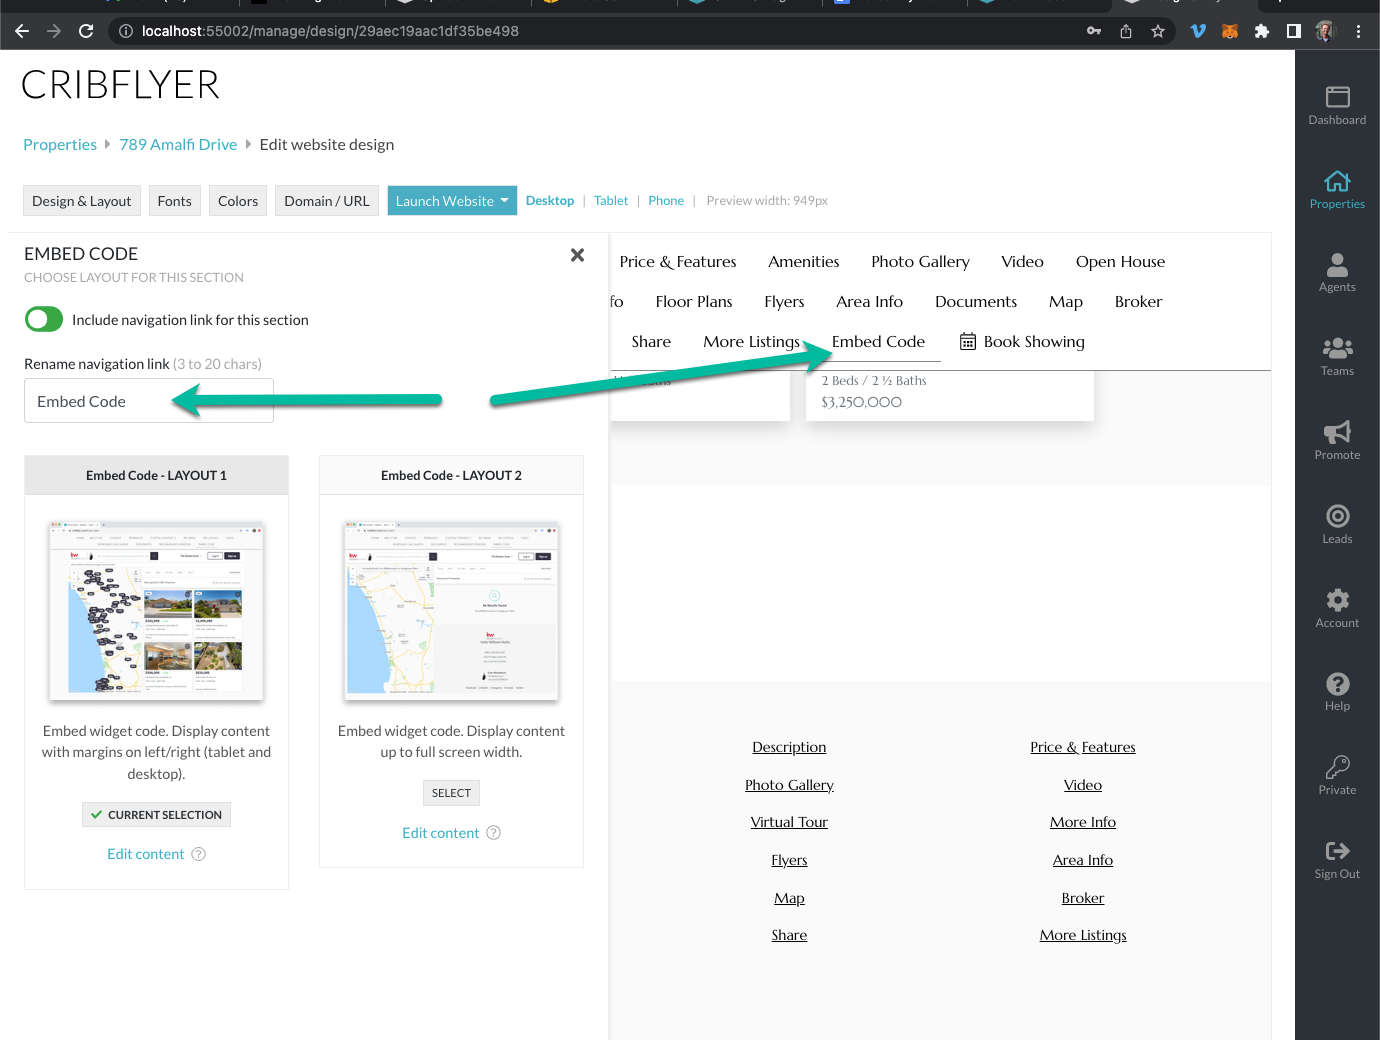1380x1040 pixels.
Task: Open the Domain / URL tab
Action: coord(327,201)
